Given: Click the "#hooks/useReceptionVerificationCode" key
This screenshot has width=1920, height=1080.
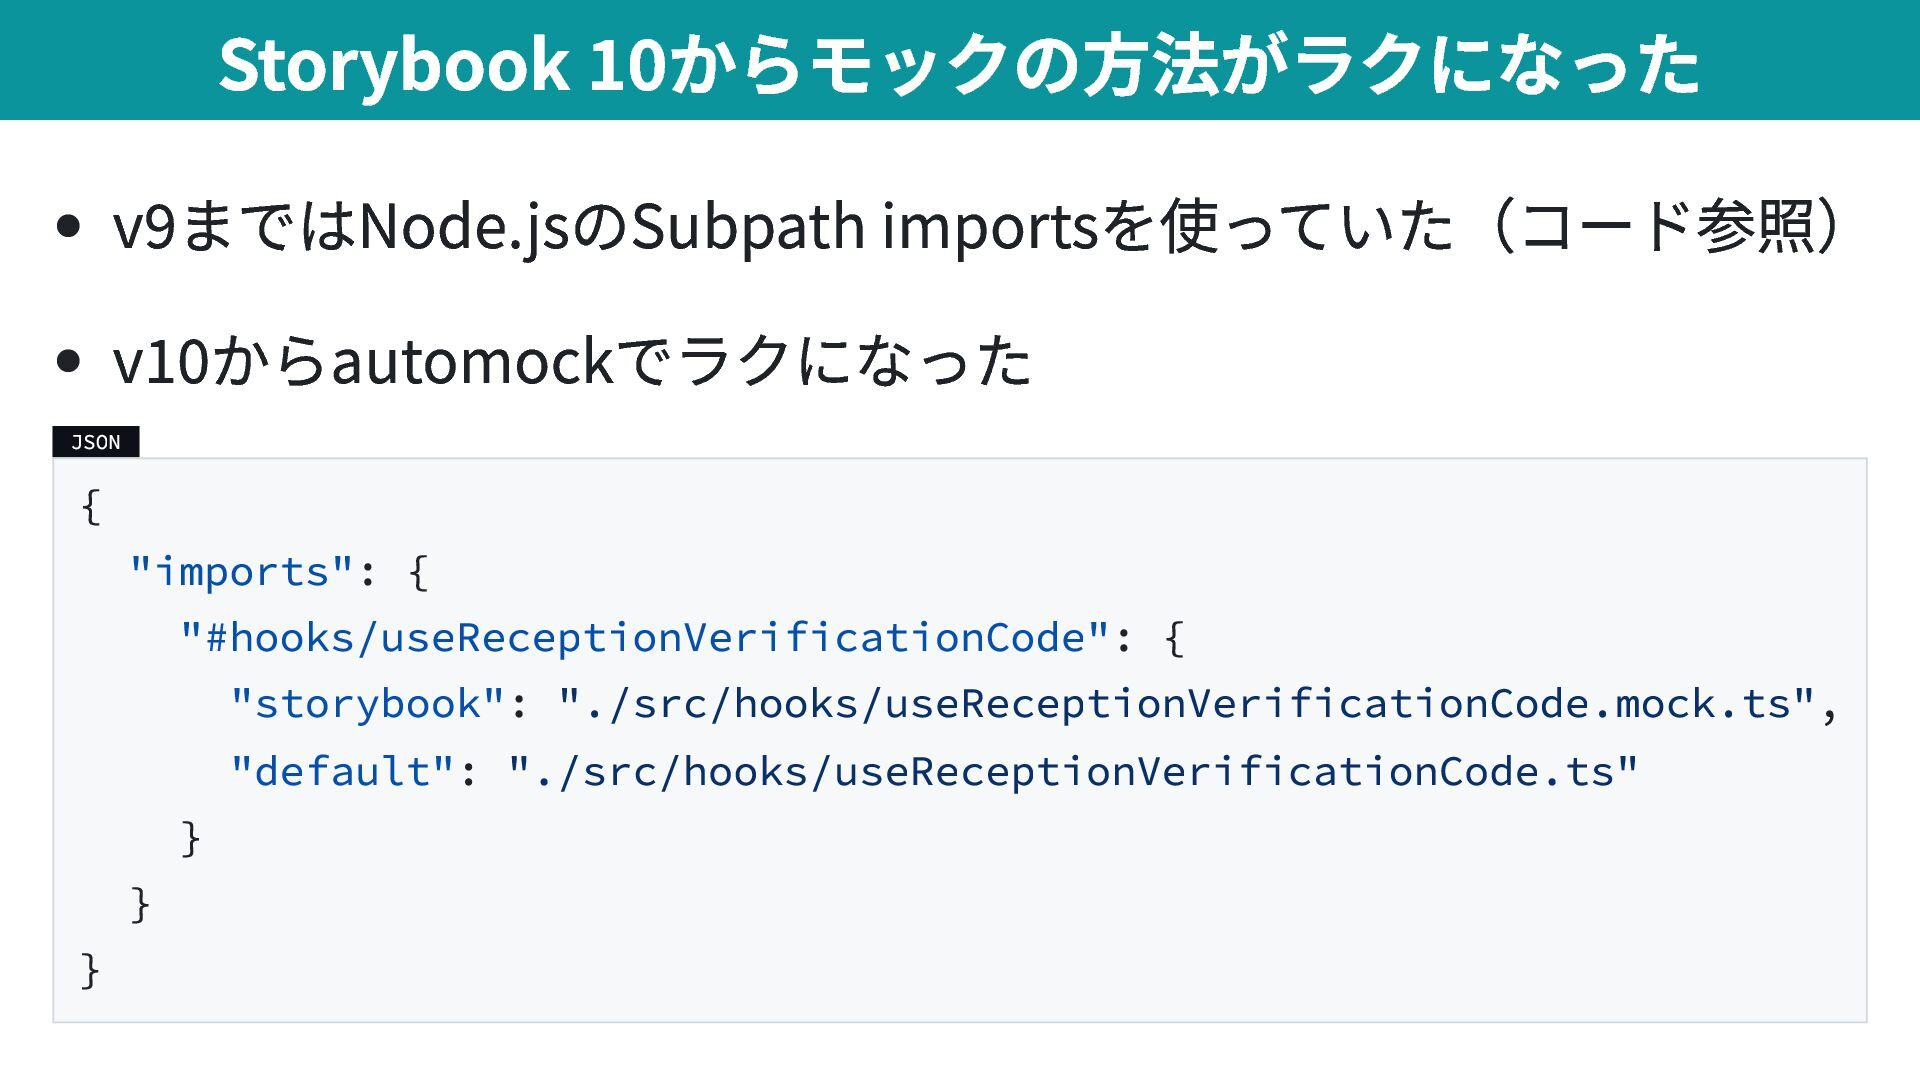Looking at the screenshot, I should 645,638.
